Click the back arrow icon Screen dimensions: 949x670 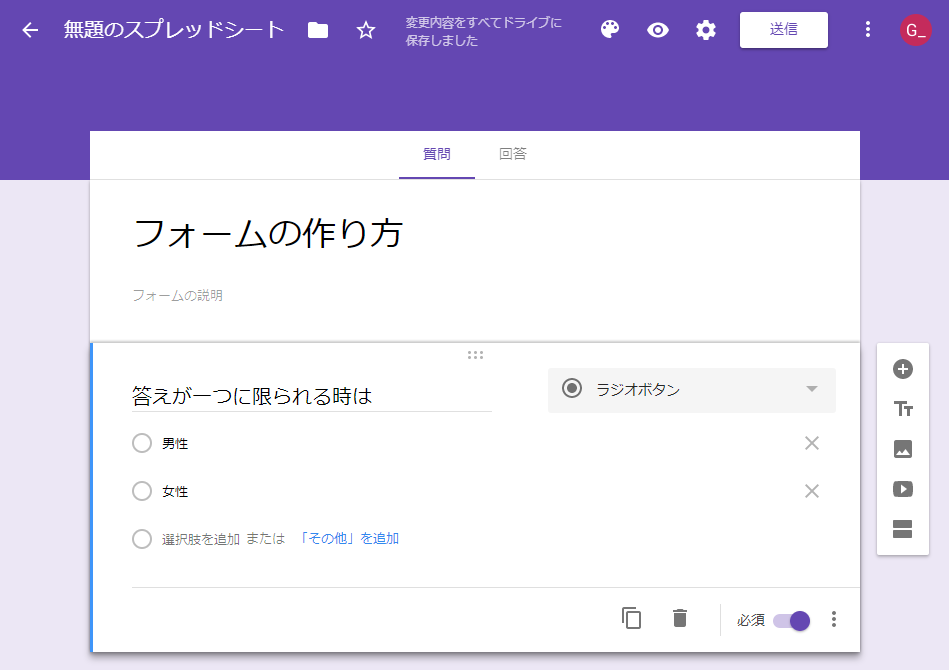pyautogui.click(x=30, y=30)
